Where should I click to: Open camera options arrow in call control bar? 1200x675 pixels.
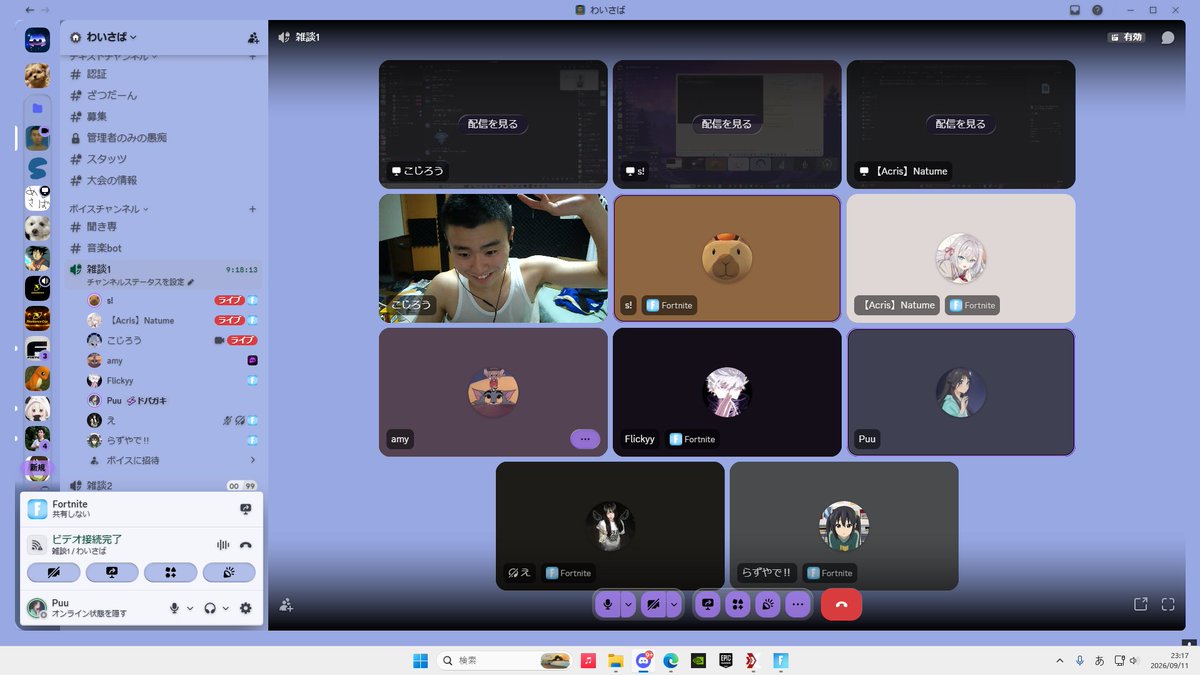tap(674, 604)
